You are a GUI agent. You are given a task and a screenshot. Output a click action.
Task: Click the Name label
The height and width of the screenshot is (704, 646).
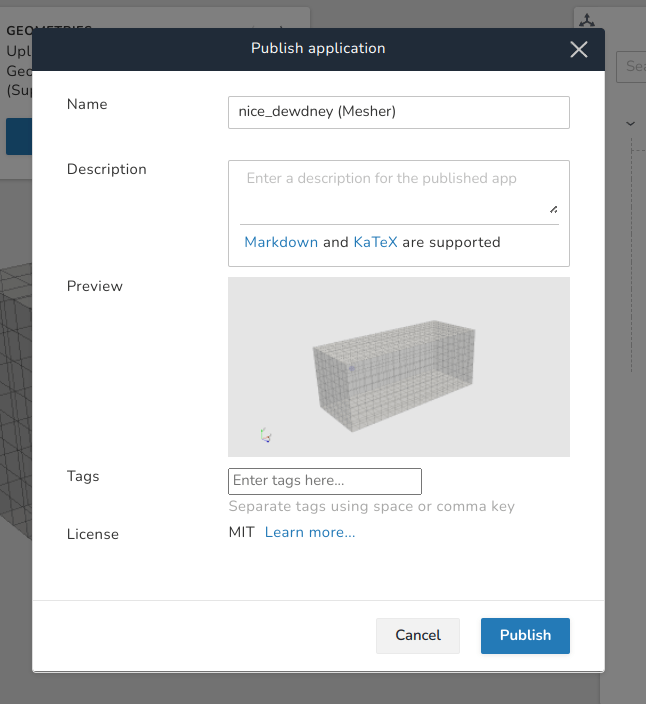[x=87, y=104]
